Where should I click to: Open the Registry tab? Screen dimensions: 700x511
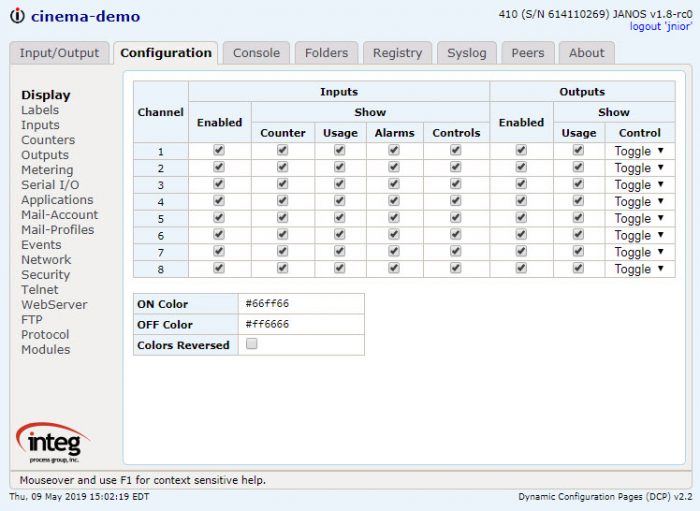click(397, 53)
